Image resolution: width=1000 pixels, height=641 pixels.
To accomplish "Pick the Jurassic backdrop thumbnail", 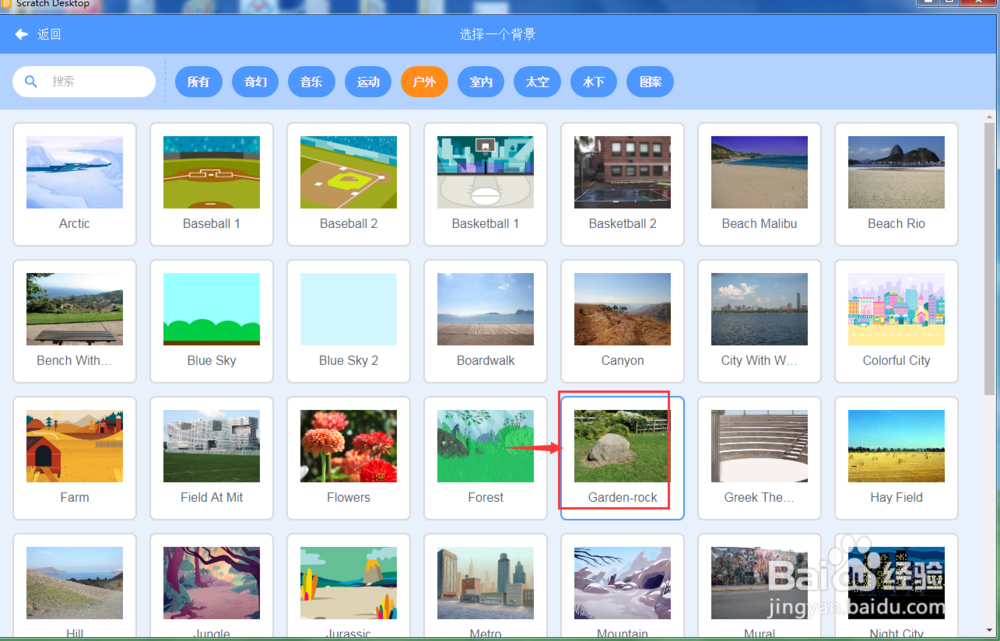I will coord(348,583).
